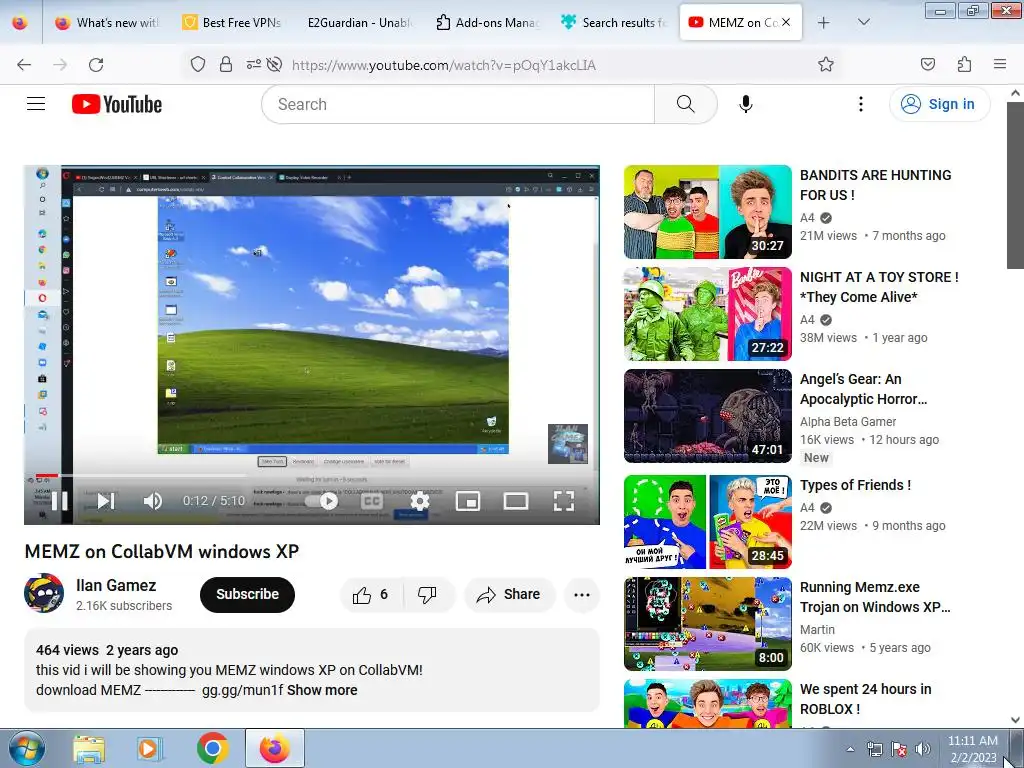The height and width of the screenshot is (768, 1024).
Task: Open YouTube settings three-dot menu
Action: [x=861, y=104]
